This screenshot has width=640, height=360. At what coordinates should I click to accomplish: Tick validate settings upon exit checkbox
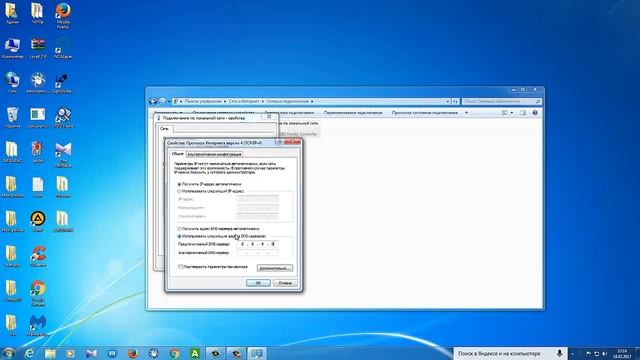(x=180, y=267)
